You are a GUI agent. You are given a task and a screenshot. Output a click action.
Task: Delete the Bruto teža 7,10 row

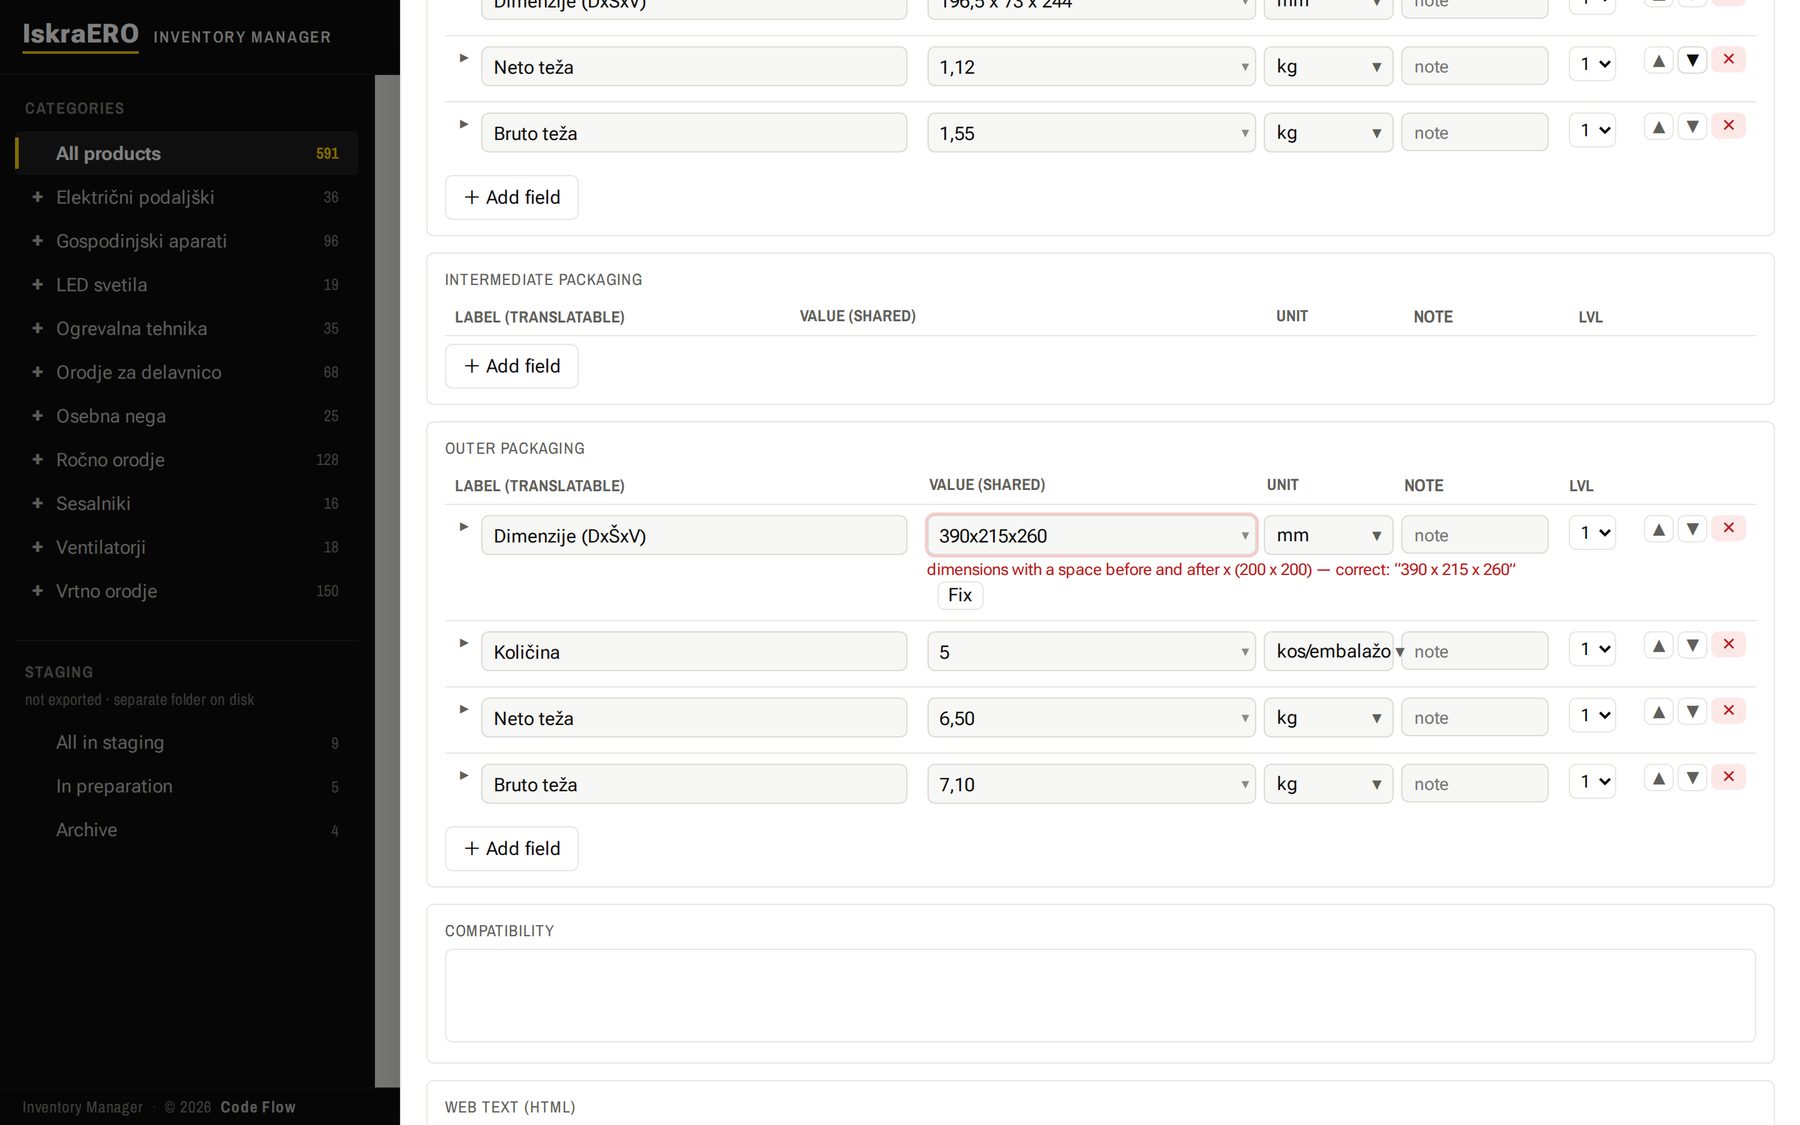1728,777
